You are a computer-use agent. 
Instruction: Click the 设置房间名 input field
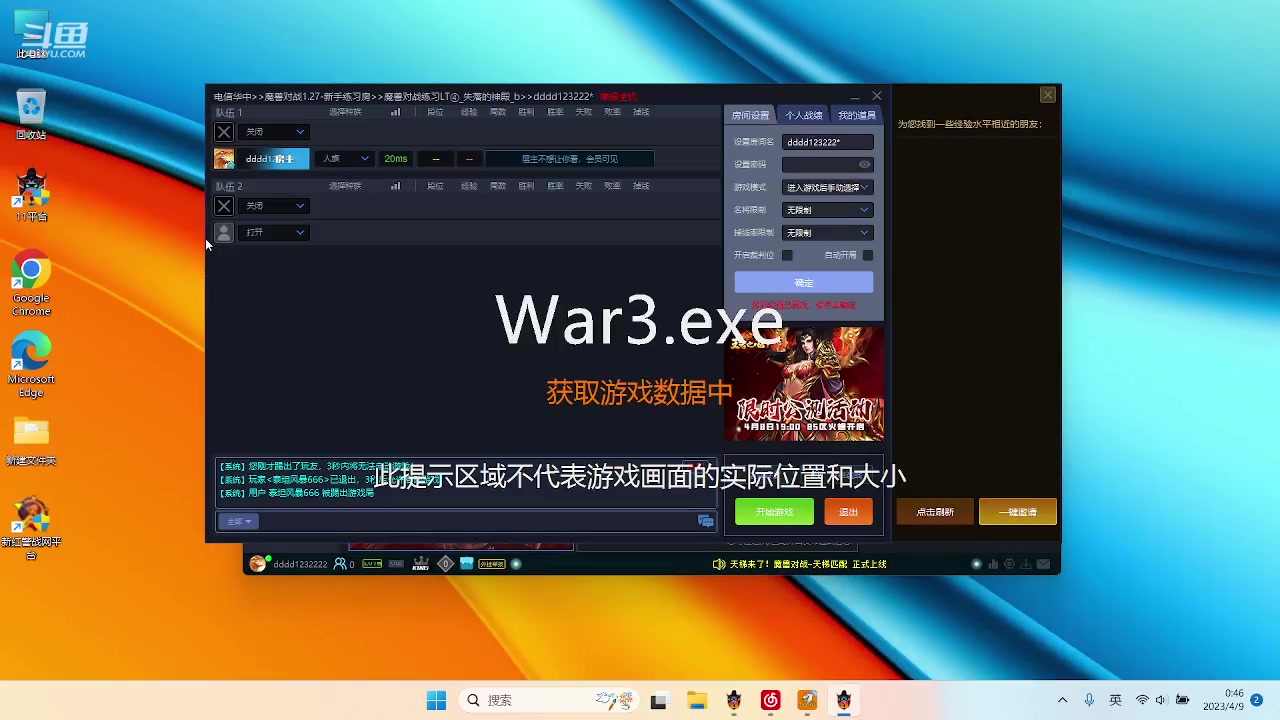coord(827,142)
